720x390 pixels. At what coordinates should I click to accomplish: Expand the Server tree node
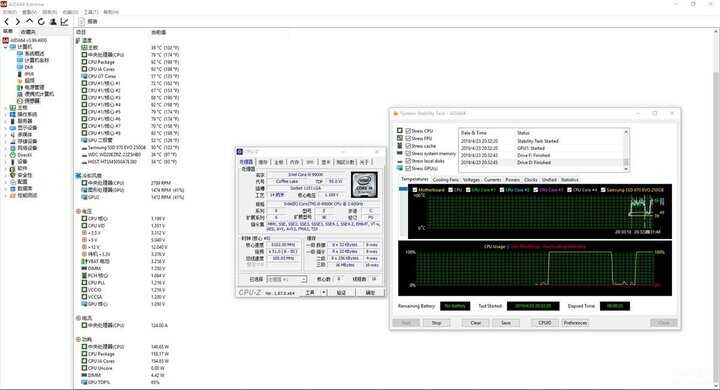tap(6, 121)
